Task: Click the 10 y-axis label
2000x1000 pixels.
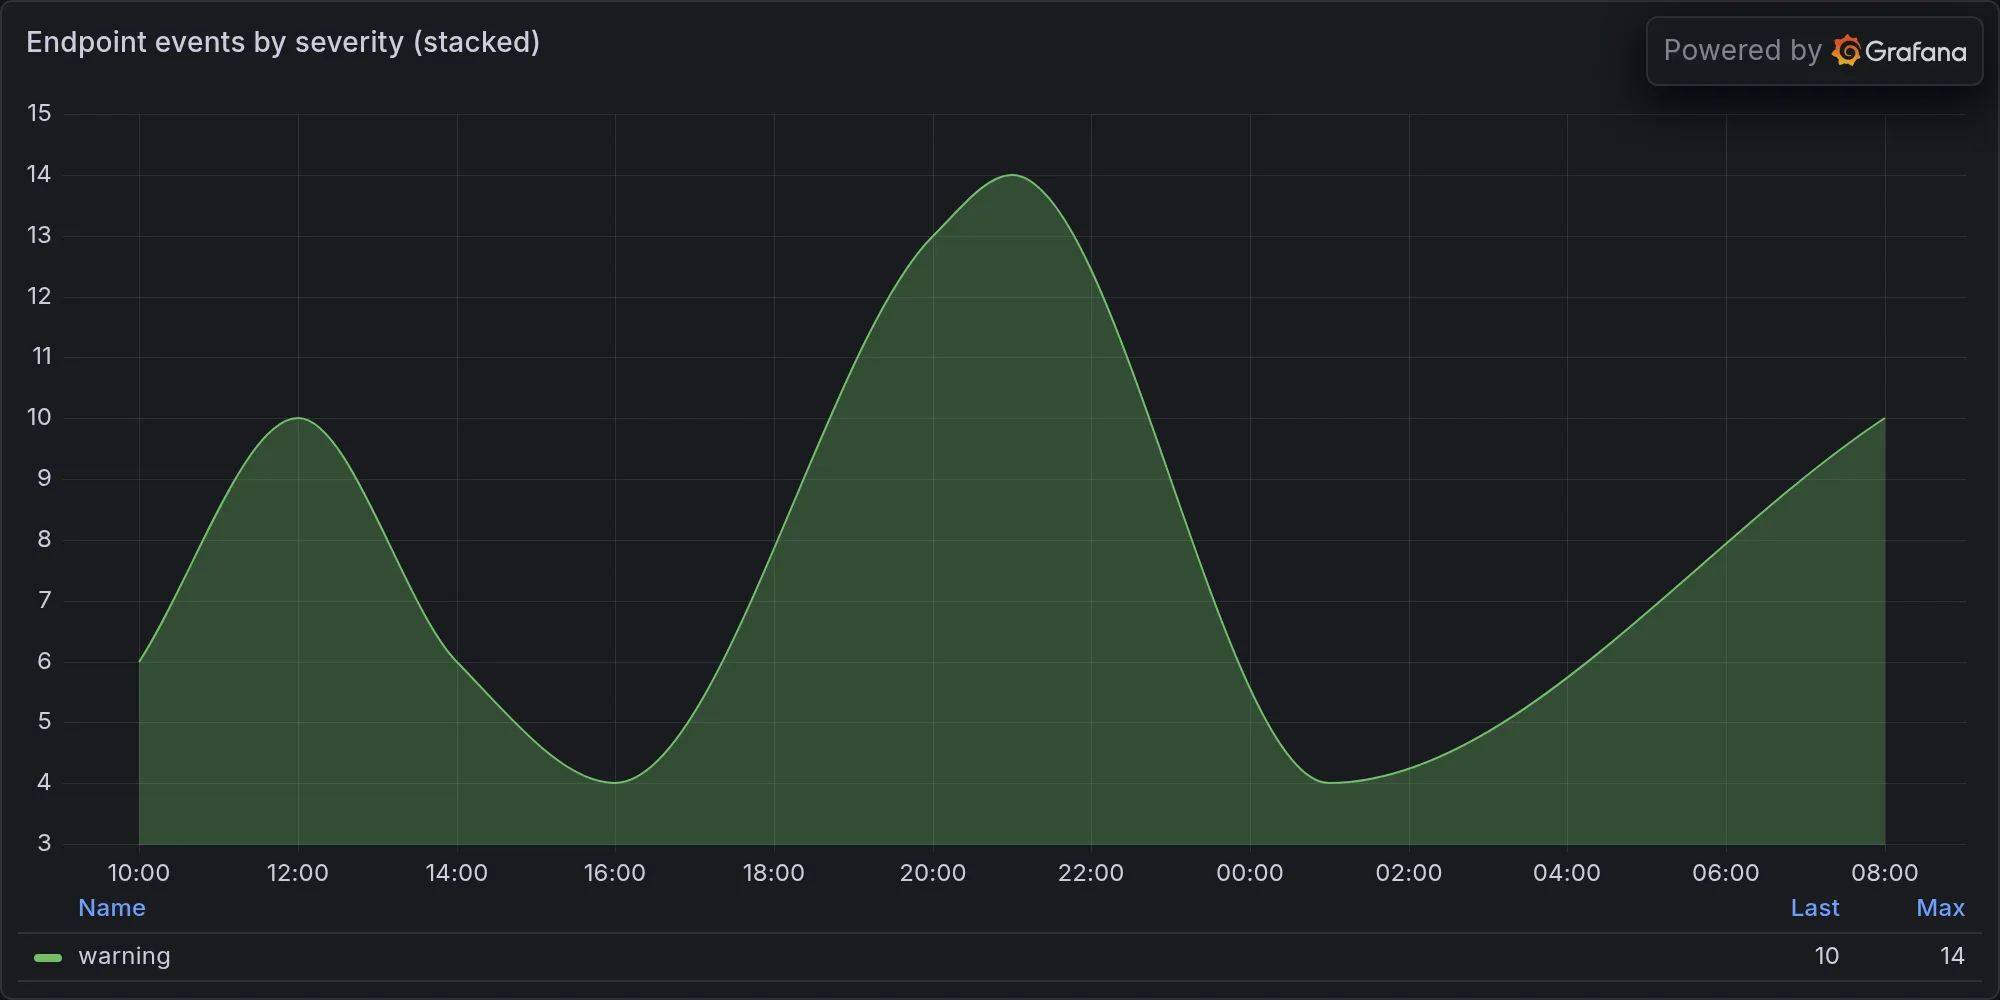Action: pyautogui.click(x=39, y=417)
